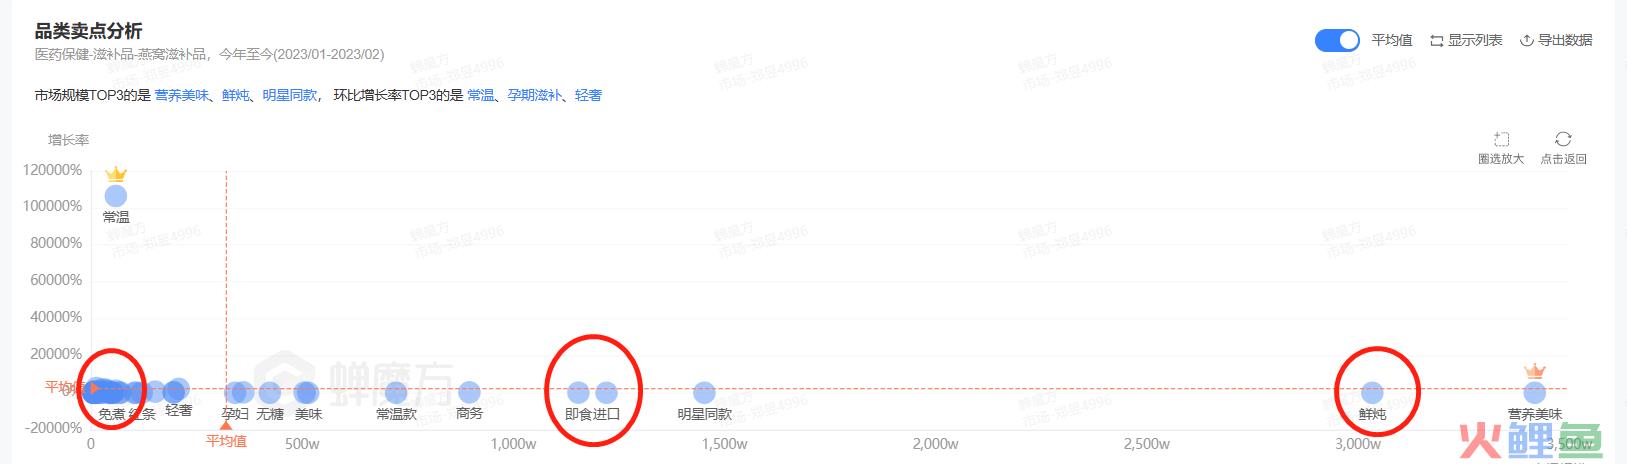Click the crown icon above 常温
The image size is (1627, 464).
[116, 175]
